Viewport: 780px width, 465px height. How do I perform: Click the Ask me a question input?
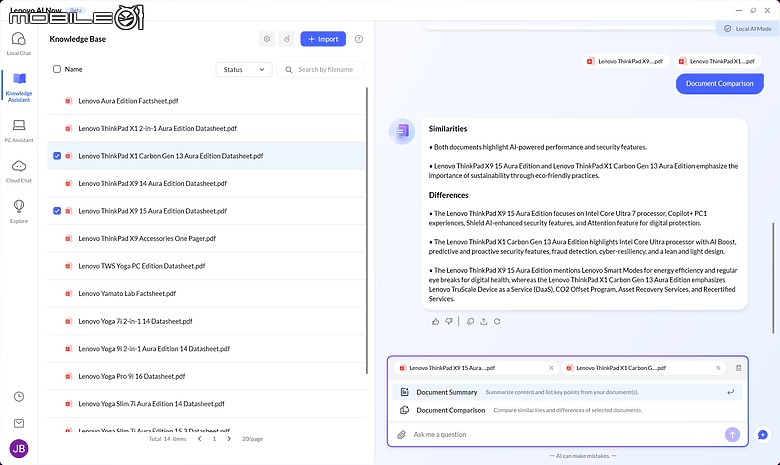click(565, 435)
